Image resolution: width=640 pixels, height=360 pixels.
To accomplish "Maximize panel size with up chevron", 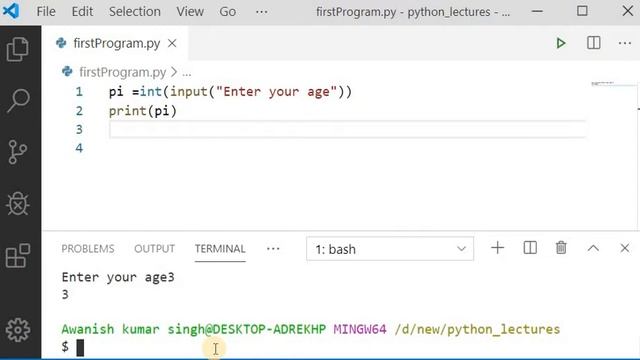I will pos(593,248).
